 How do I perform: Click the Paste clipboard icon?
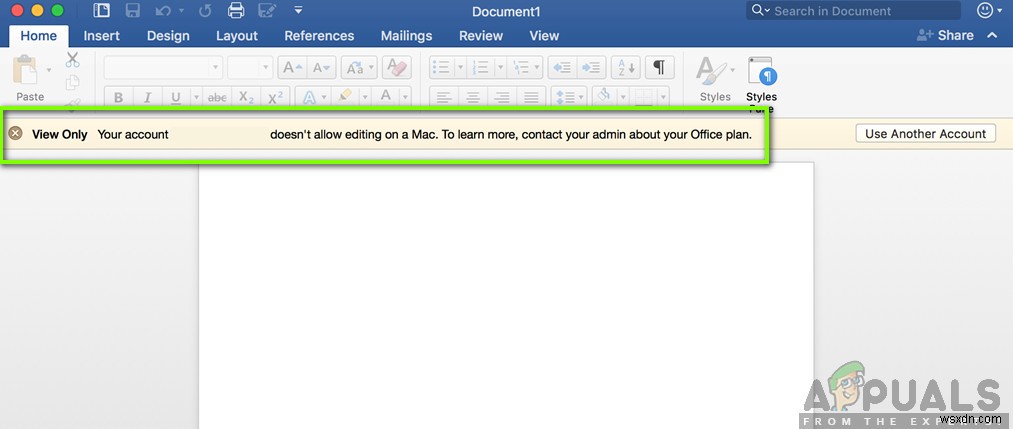(x=26, y=70)
